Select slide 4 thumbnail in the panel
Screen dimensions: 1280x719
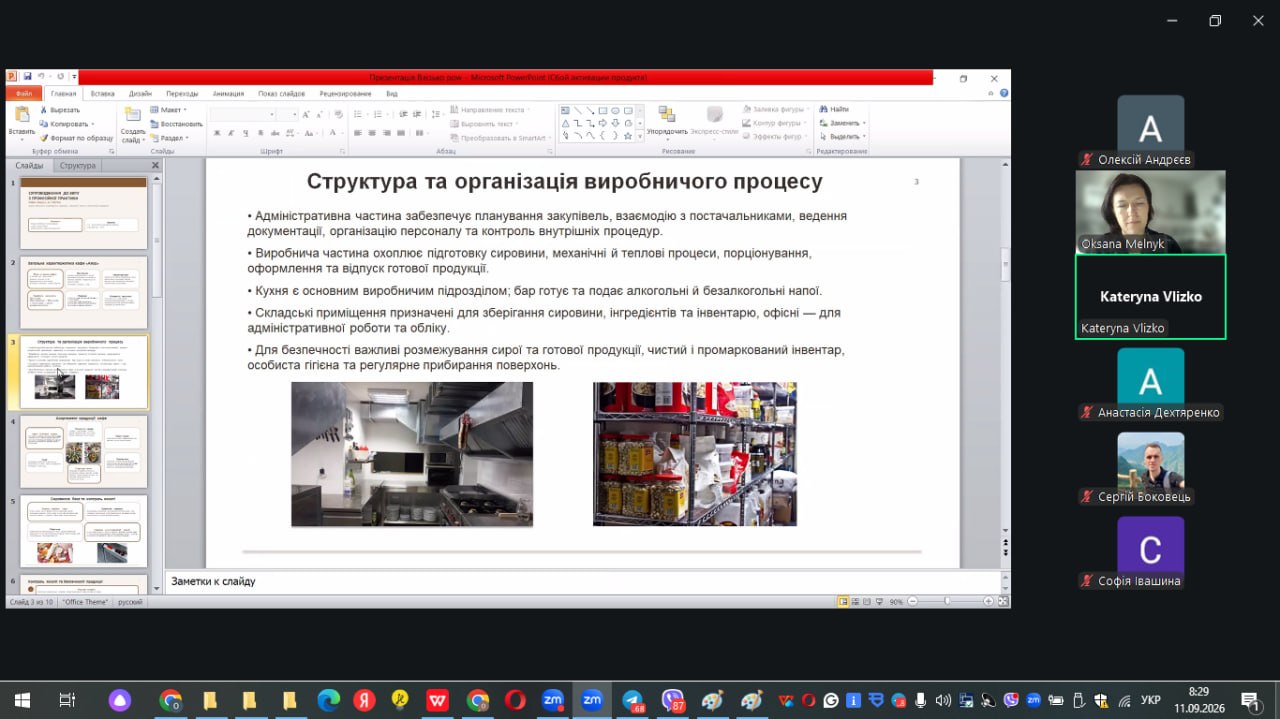(x=84, y=452)
